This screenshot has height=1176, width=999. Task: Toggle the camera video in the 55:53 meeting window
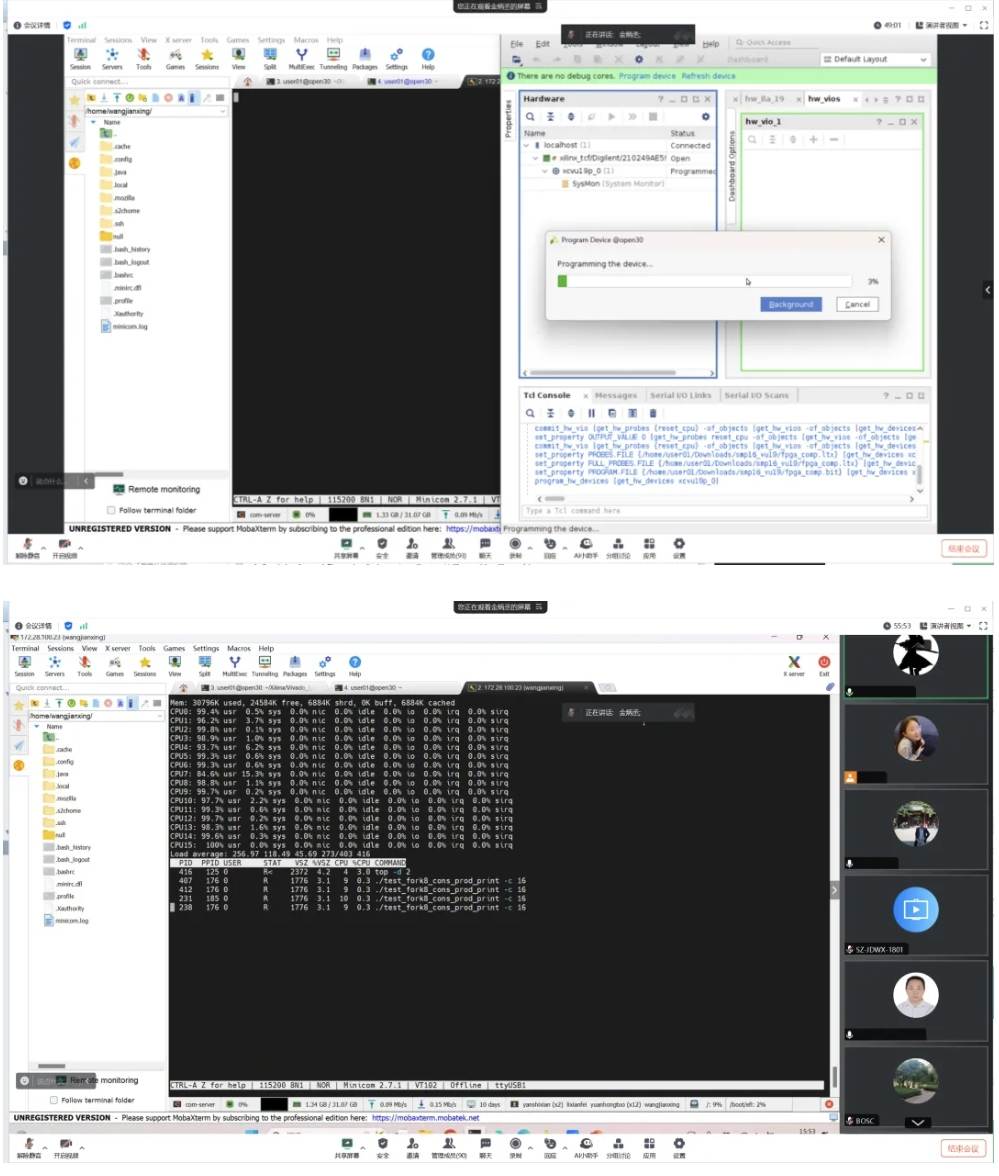[64, 1148]
